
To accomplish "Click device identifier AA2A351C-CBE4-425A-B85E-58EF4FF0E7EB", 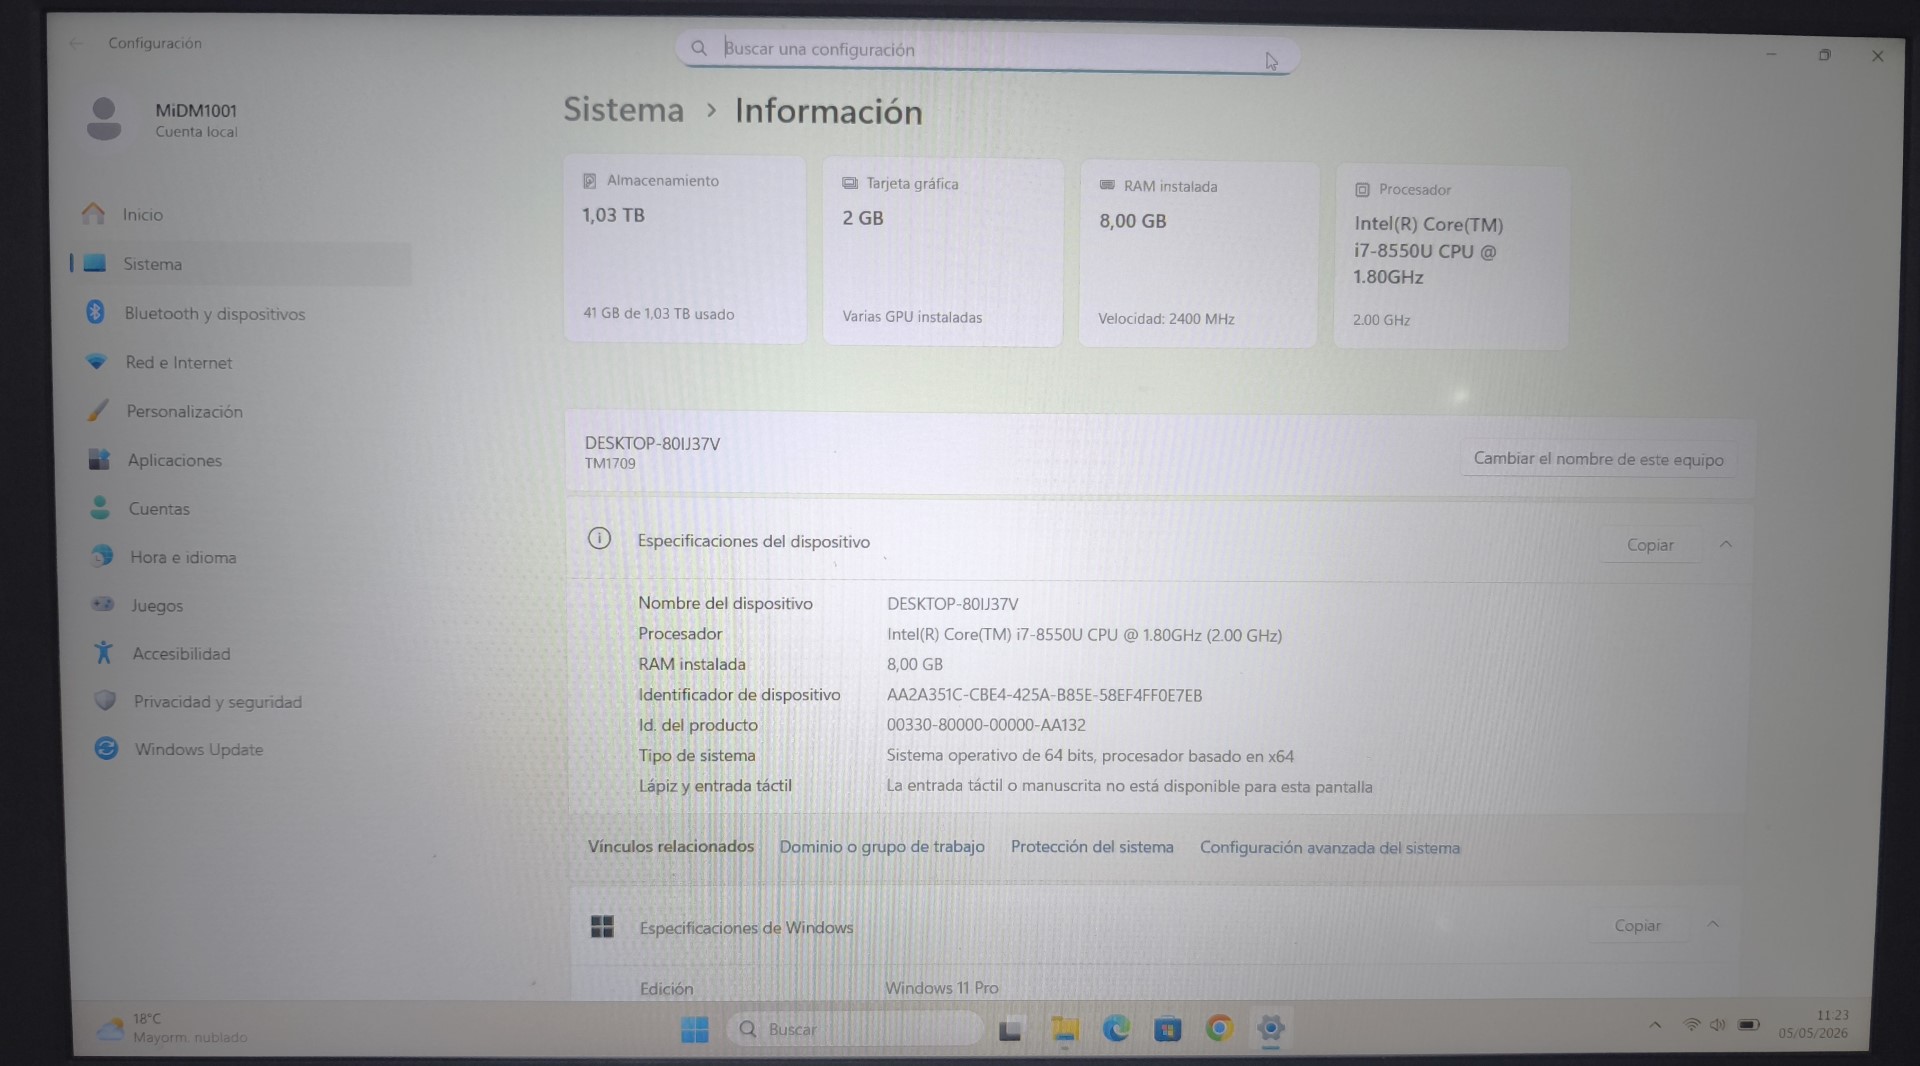I will tap(1044, 695).
